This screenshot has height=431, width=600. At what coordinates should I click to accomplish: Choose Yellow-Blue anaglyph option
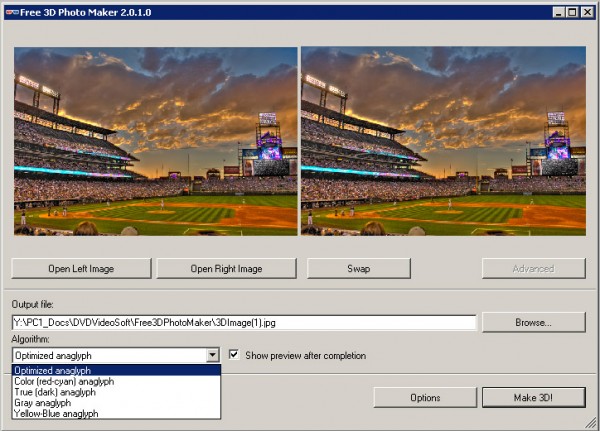pyautogui.click(x=116, y=413)
